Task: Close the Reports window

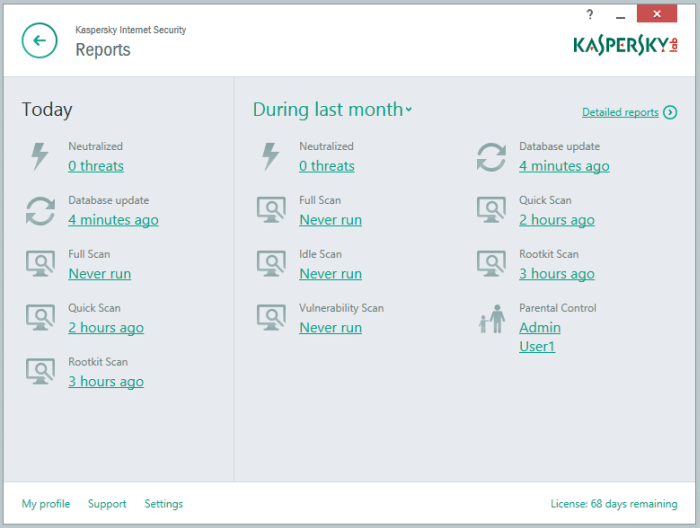Action: point(657,13)
